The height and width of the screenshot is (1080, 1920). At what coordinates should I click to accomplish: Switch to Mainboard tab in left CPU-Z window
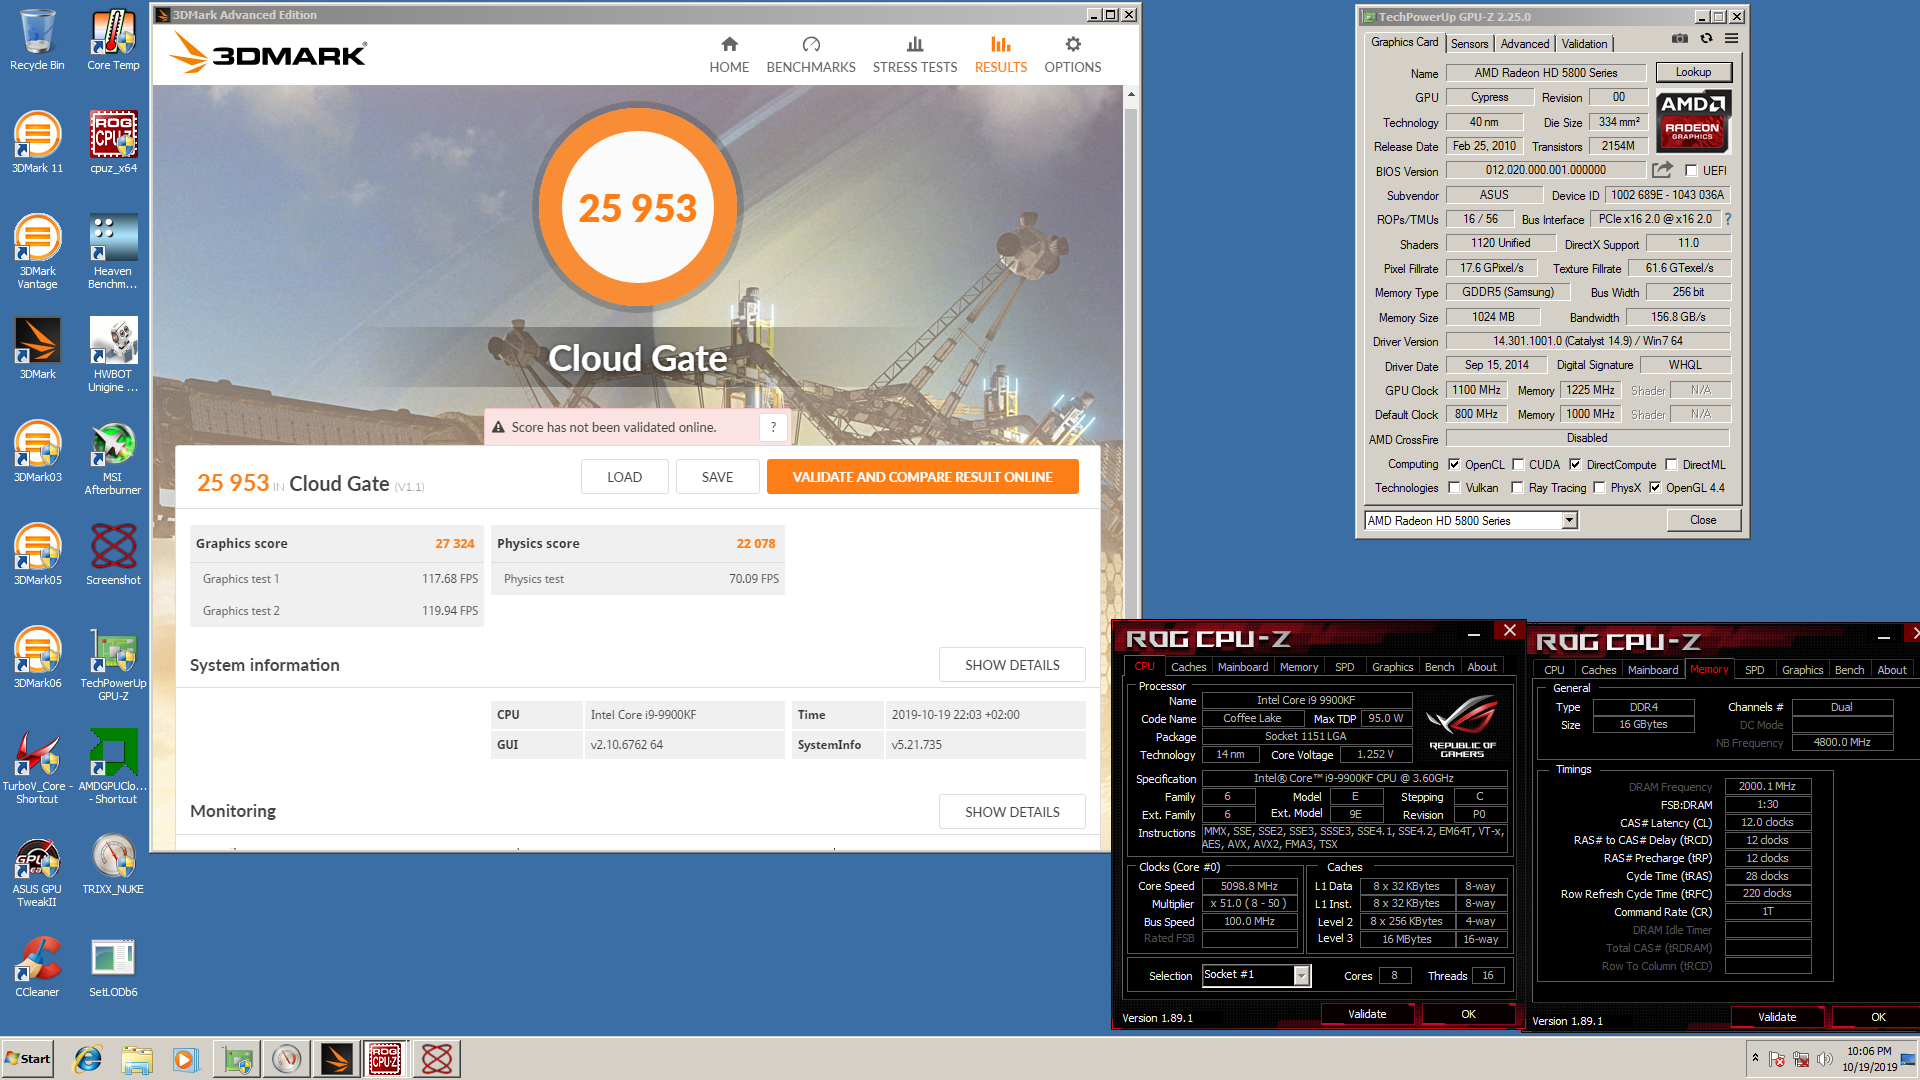(1243, 667)
